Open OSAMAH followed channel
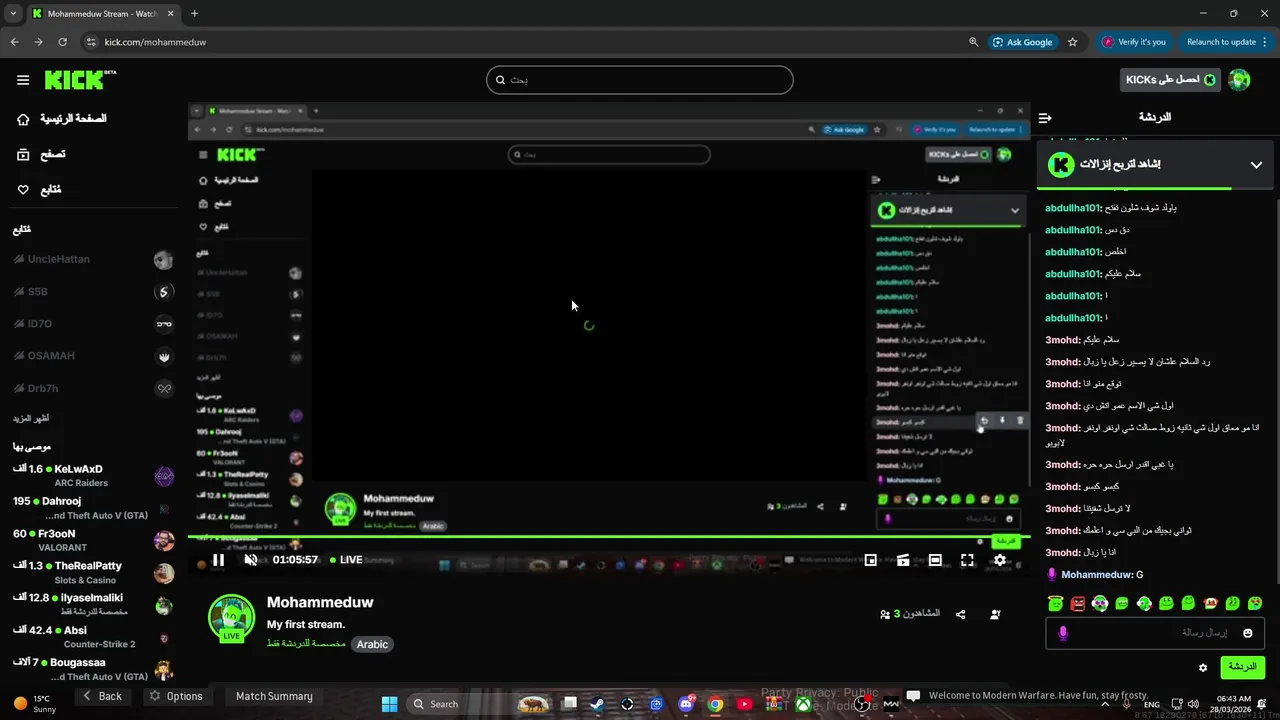 pos(94,356)
